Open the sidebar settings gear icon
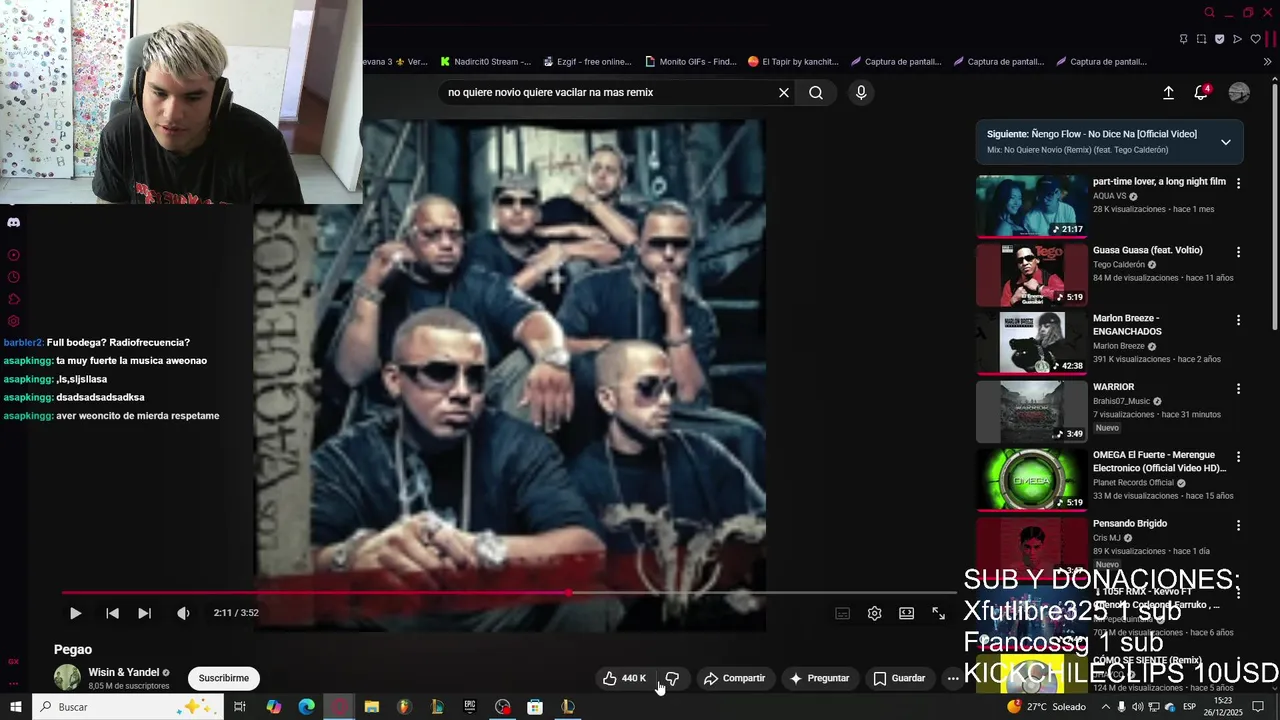1280x720 pixels. point(14,321)
